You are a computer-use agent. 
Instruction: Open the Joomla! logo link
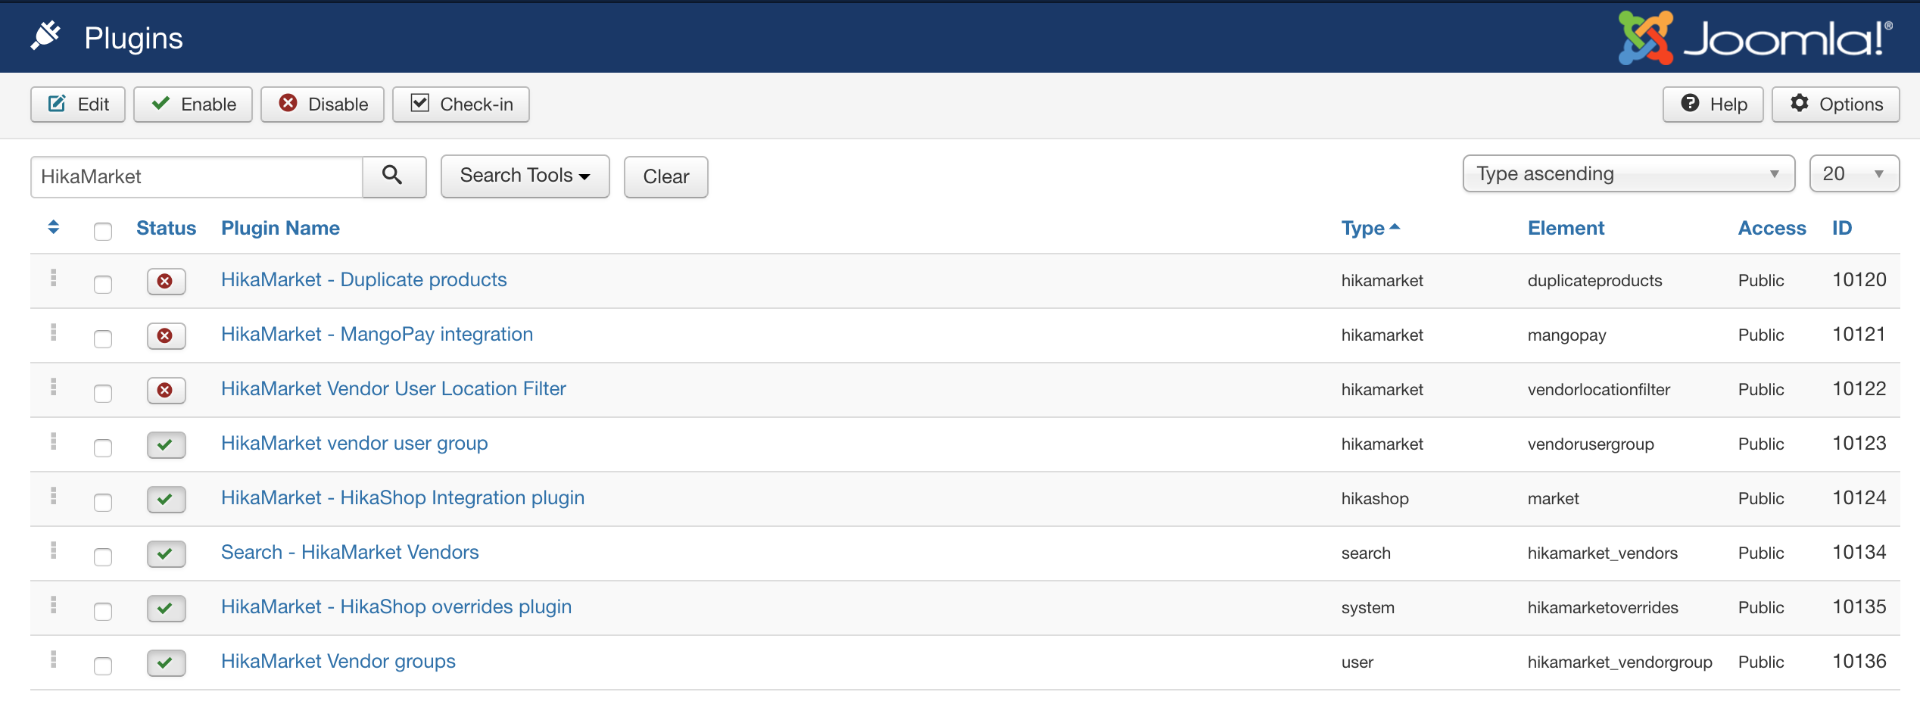1755,38
